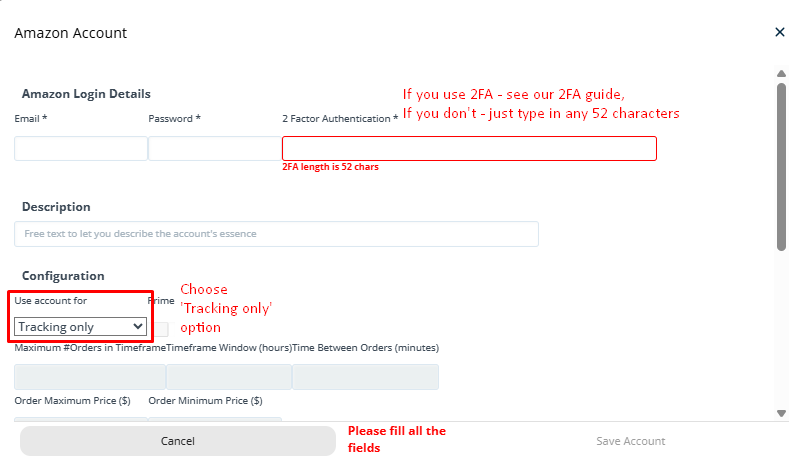Click the Description free text box
The height and width of the screenshot is (474, 799).
pyautogui.click(x=276, y=234)
